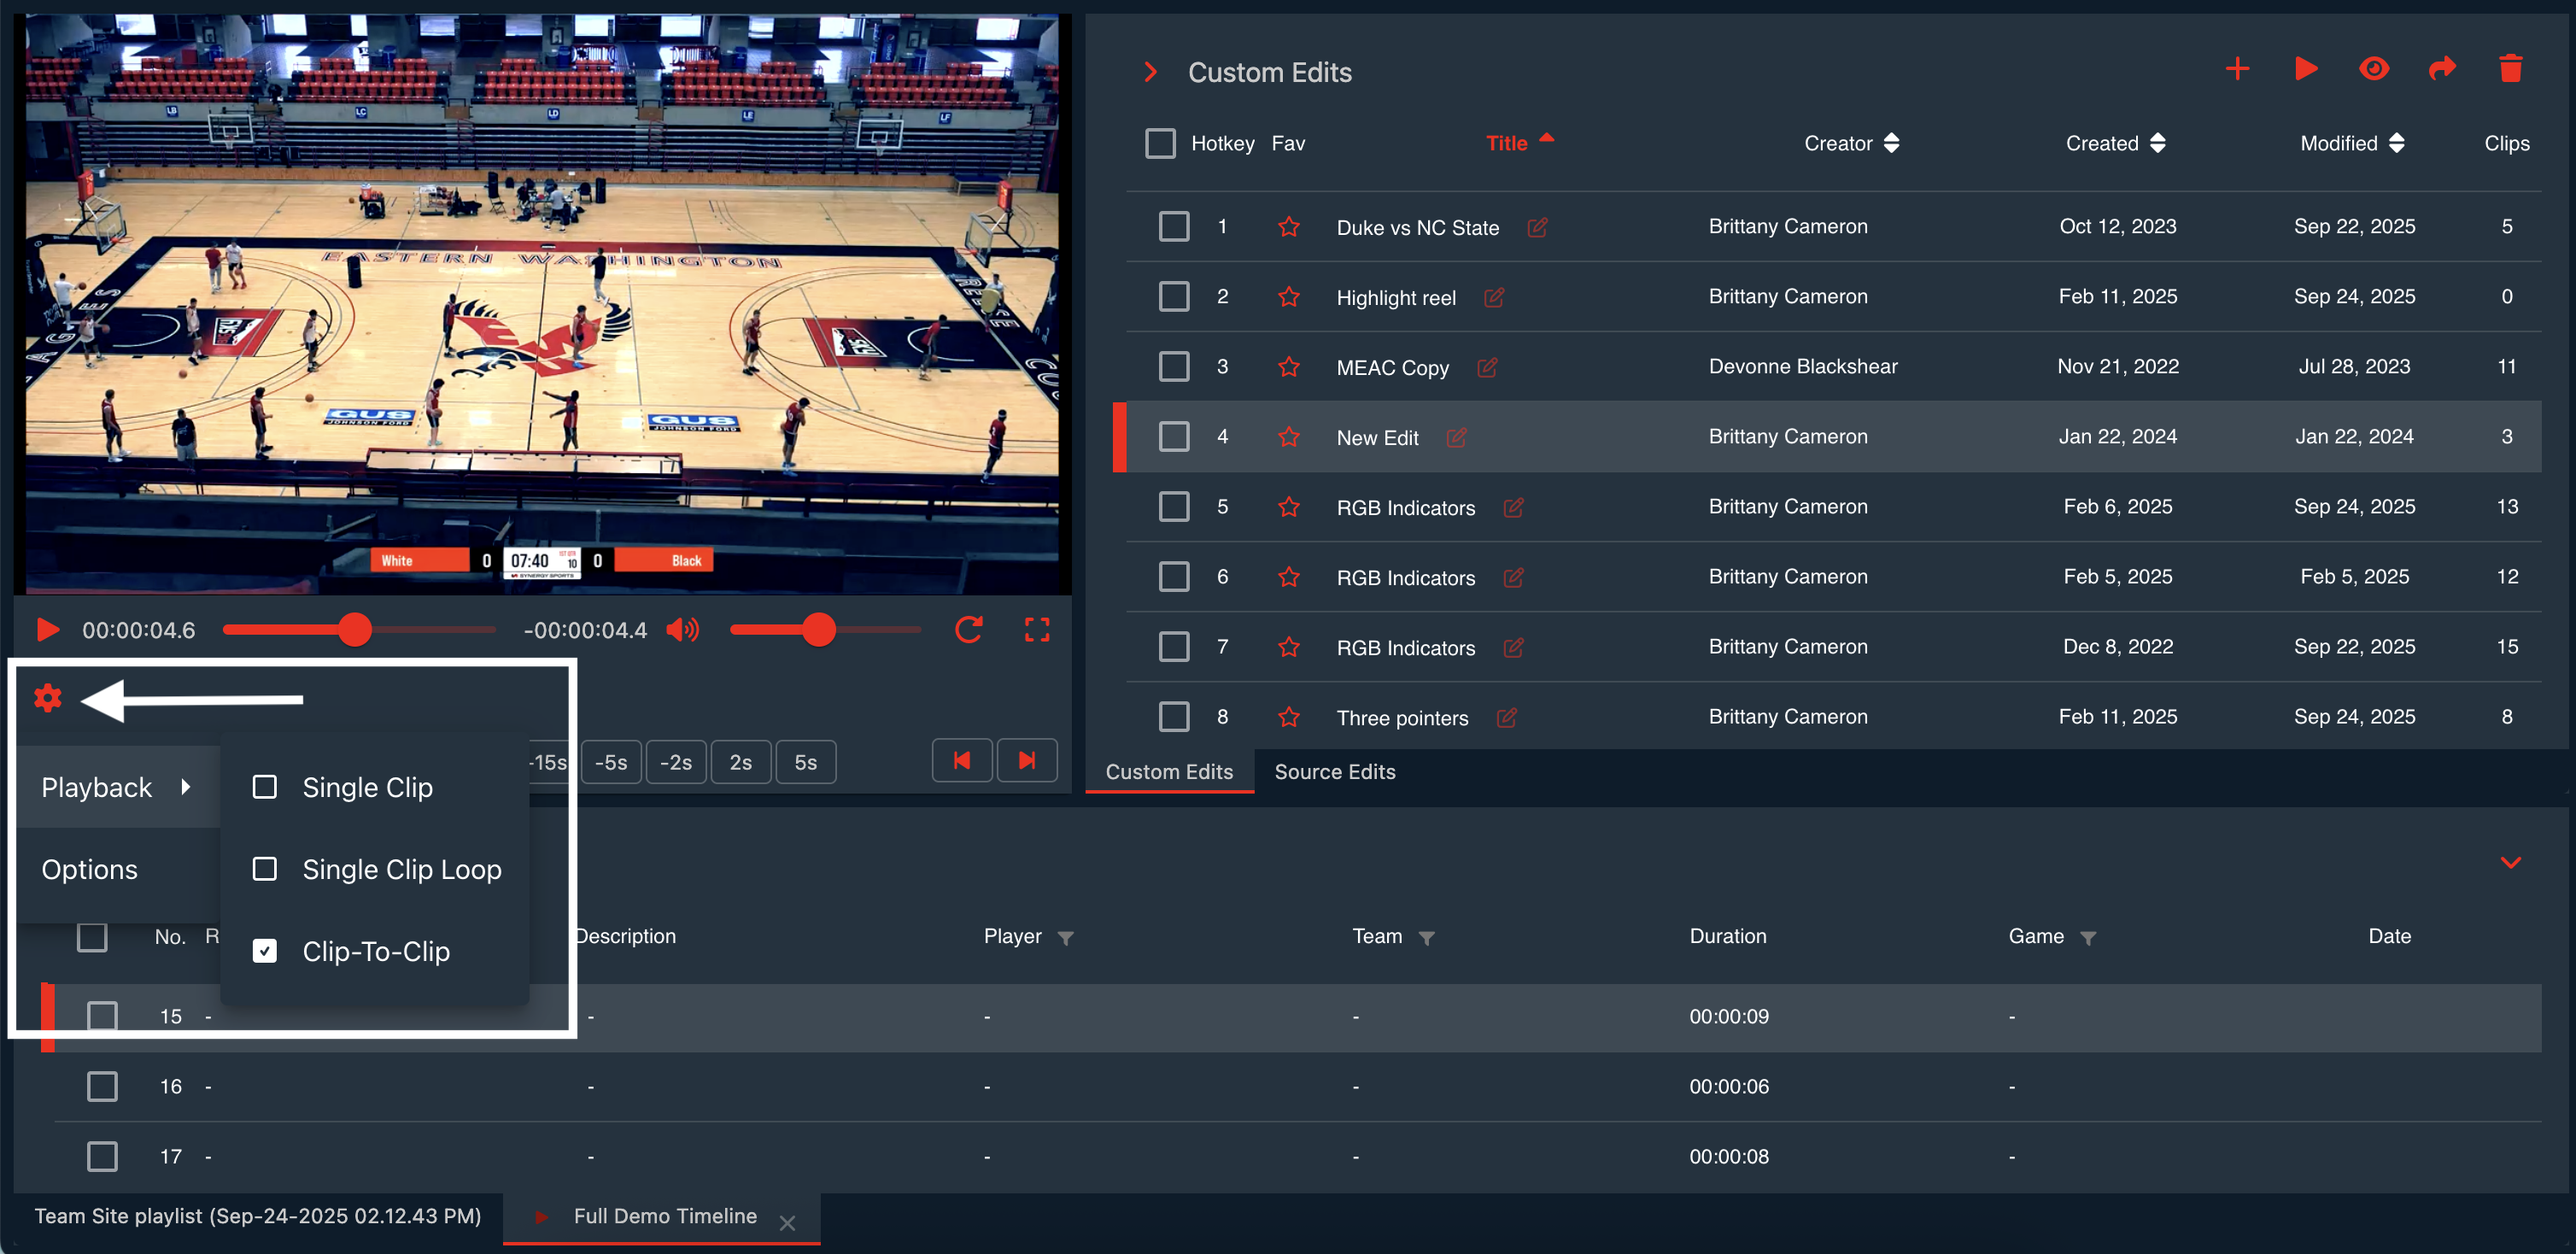The width and height of the screenshot is (2576, 1254).
Task: Click the red plus add edit icon
Action: [x=2237, y=69]
